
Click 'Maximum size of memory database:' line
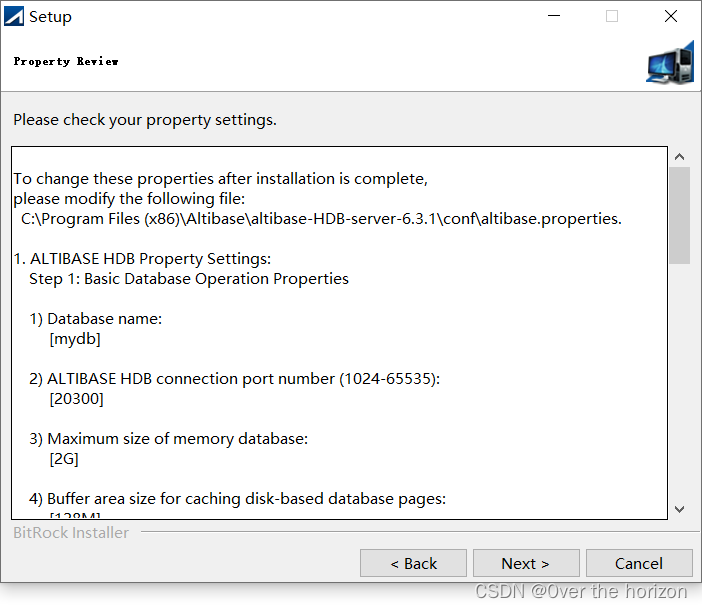point(169,439)
